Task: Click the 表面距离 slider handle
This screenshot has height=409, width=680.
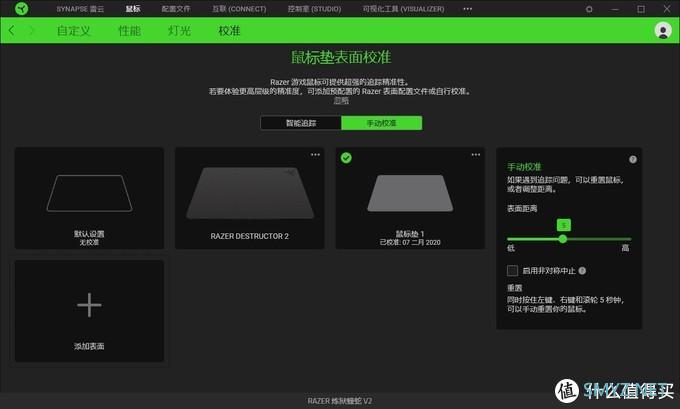Action: click(x=562, y=239)
